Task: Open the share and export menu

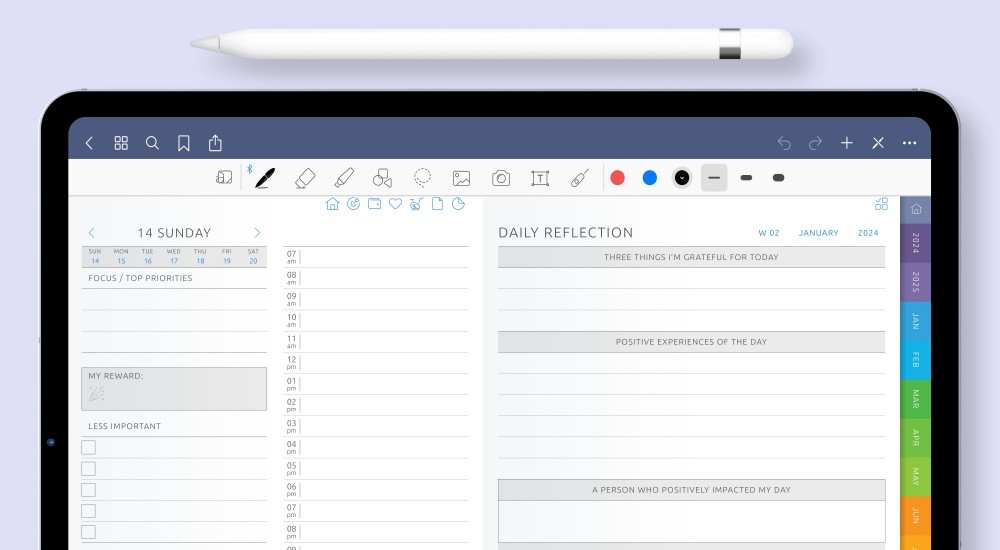Action: click(216, 142)
